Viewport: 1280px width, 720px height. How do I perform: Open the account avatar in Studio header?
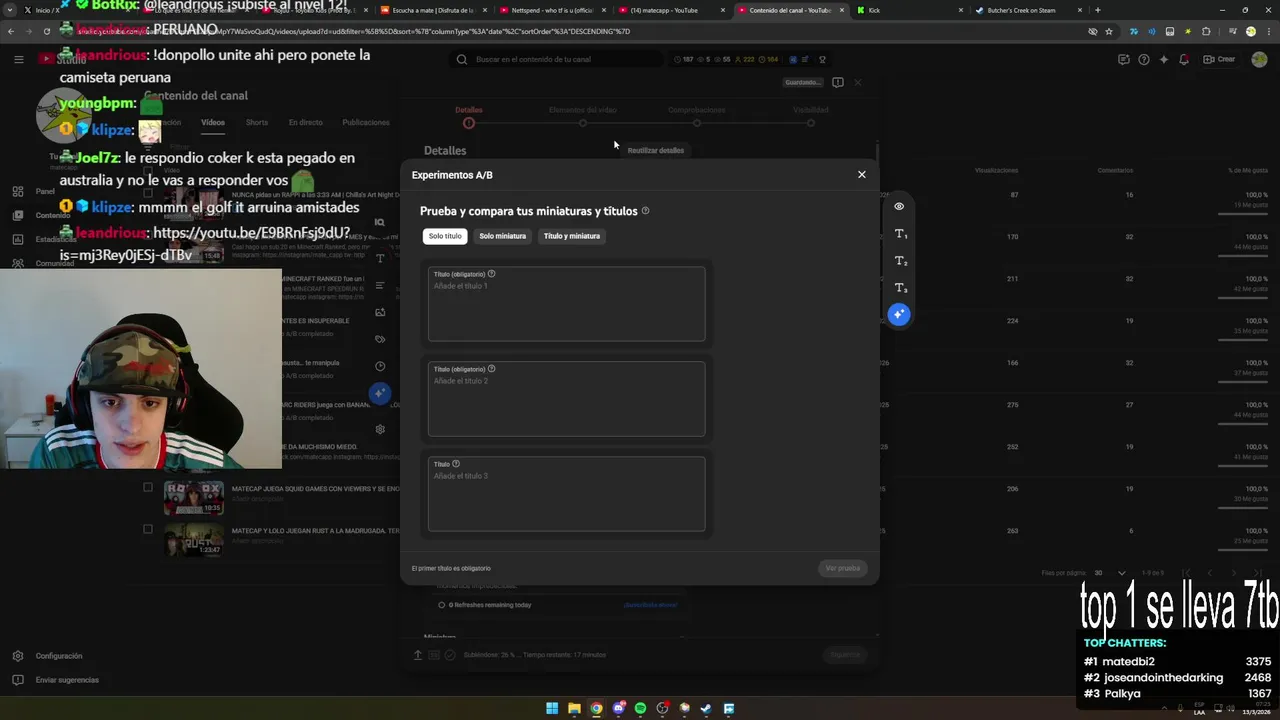1258,59
